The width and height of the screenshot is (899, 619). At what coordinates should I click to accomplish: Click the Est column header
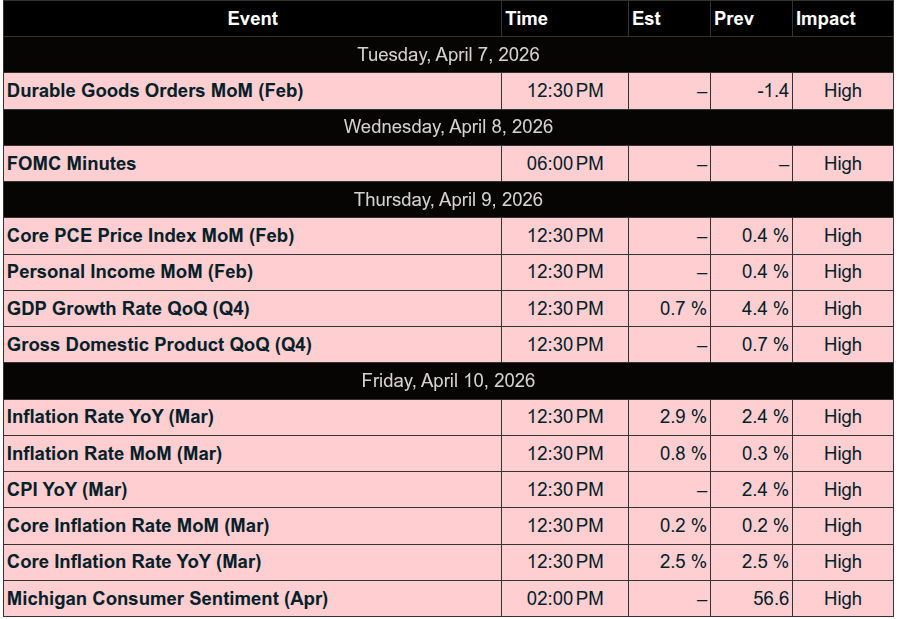pos(647,18)
